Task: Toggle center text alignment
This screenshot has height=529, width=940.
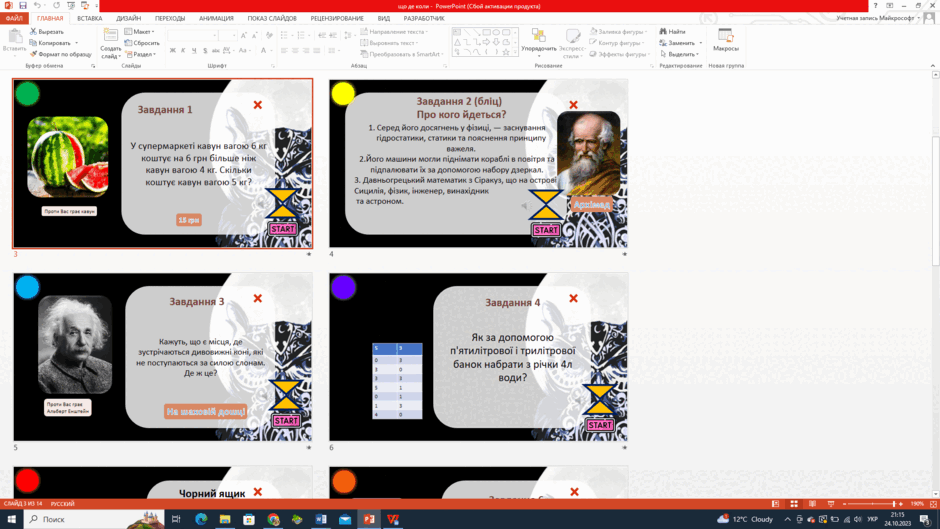Action: point(295,51)
